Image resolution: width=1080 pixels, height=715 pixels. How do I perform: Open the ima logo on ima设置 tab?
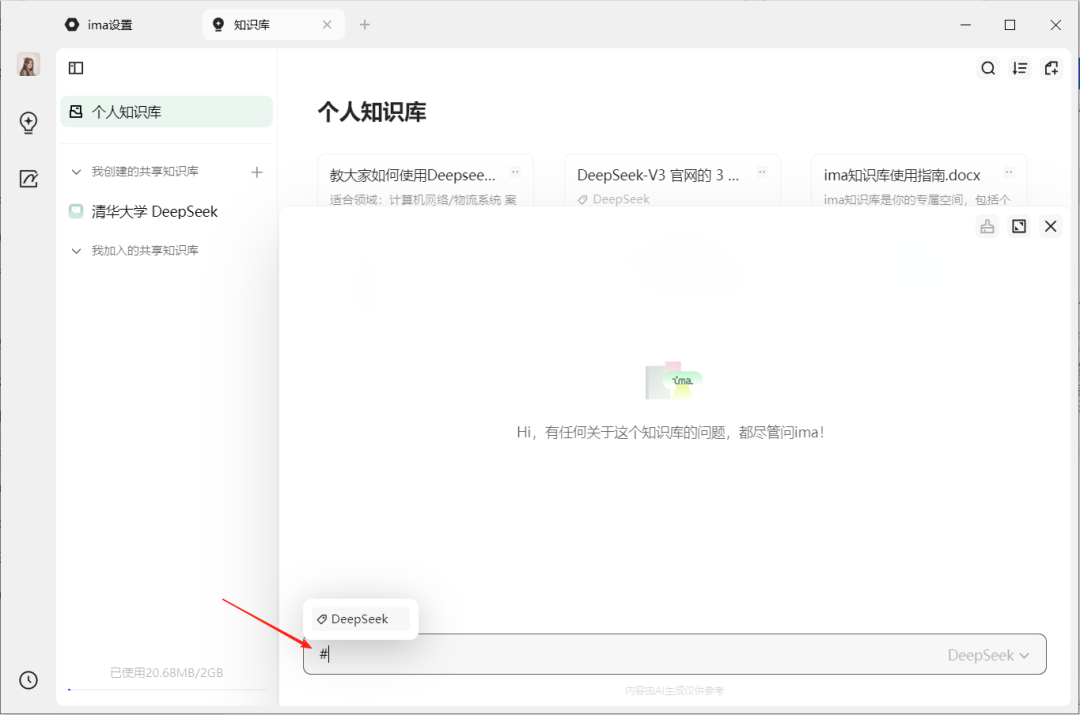point(72,25)
